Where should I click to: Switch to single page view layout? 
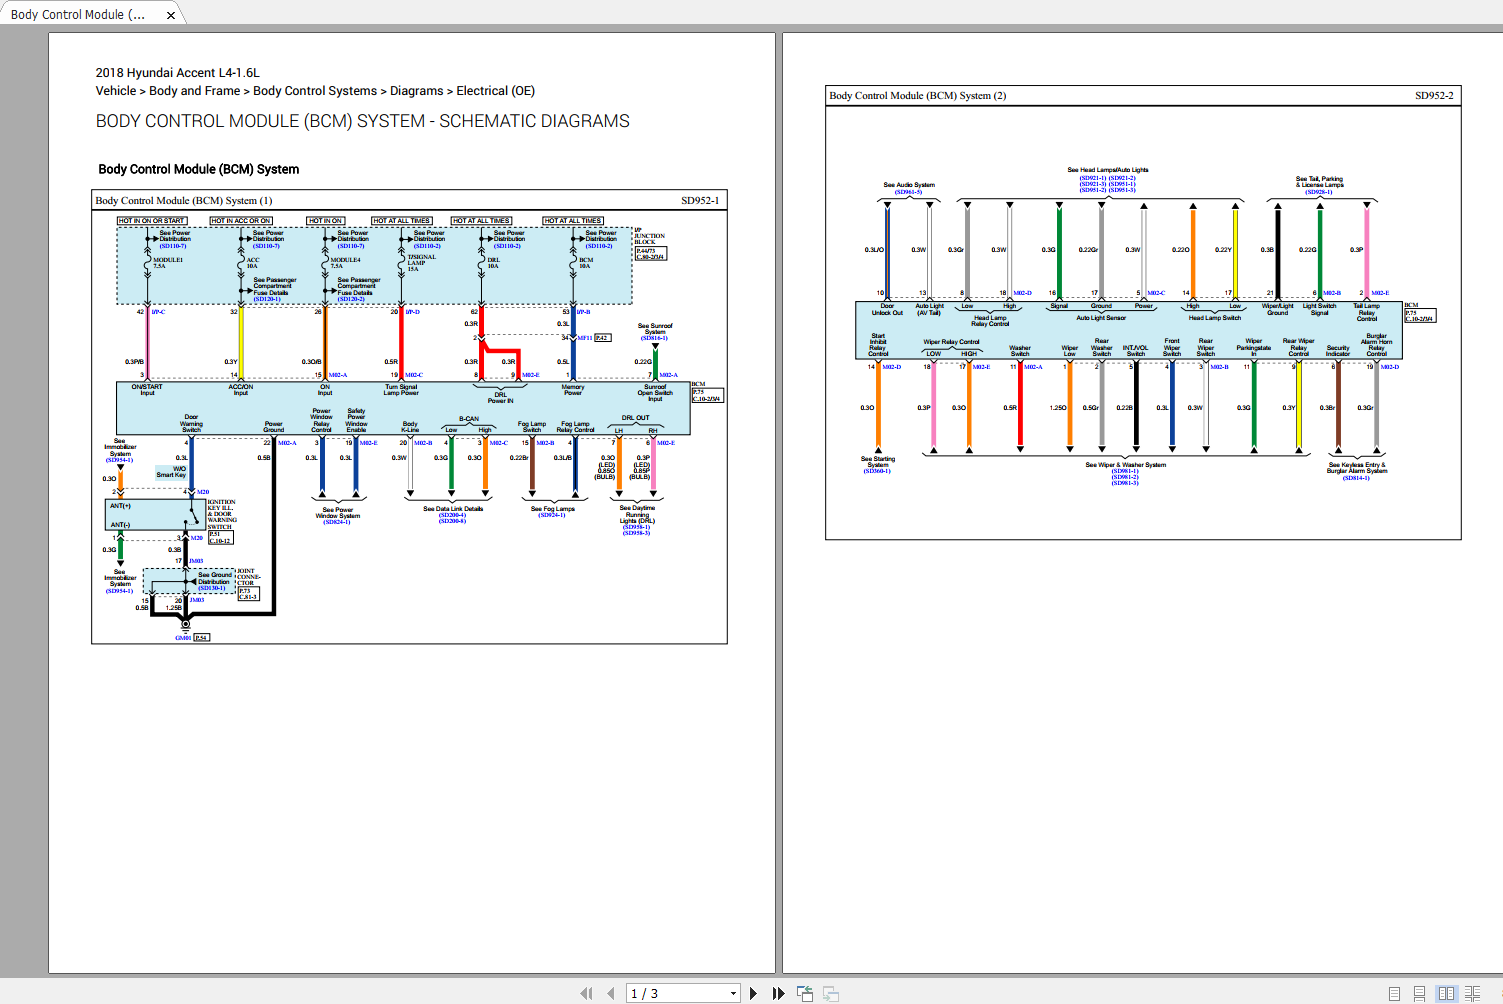click(x=1394, y=993)
